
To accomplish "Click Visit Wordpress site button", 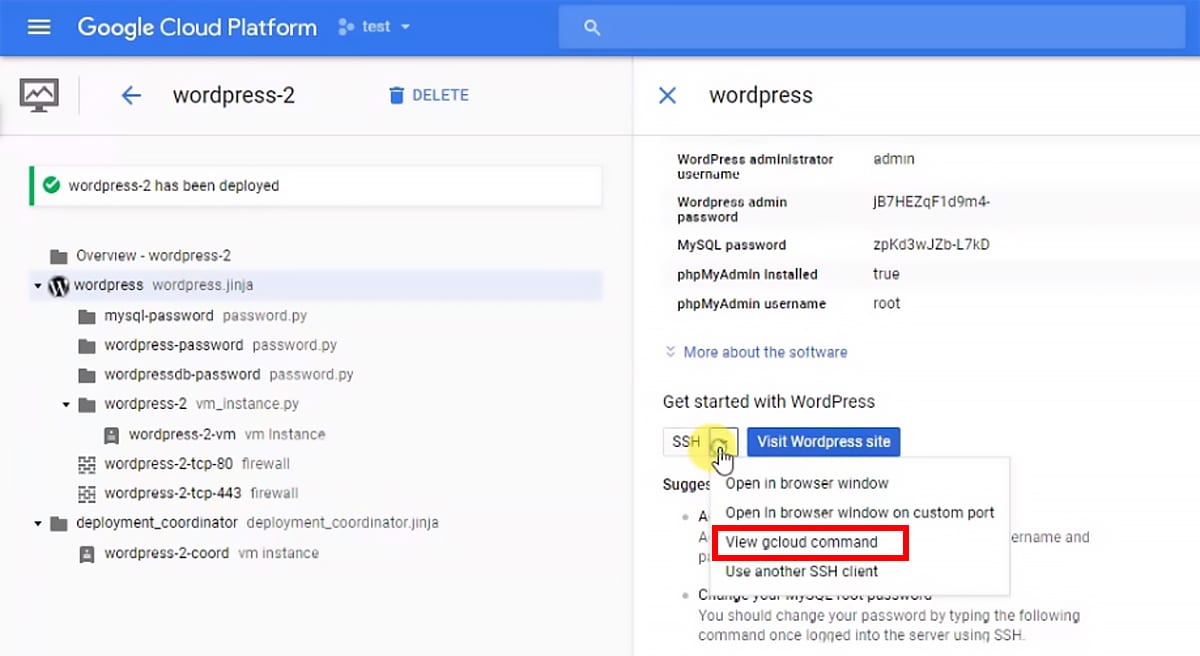I will pyautogui.click(x=824, y=441).
